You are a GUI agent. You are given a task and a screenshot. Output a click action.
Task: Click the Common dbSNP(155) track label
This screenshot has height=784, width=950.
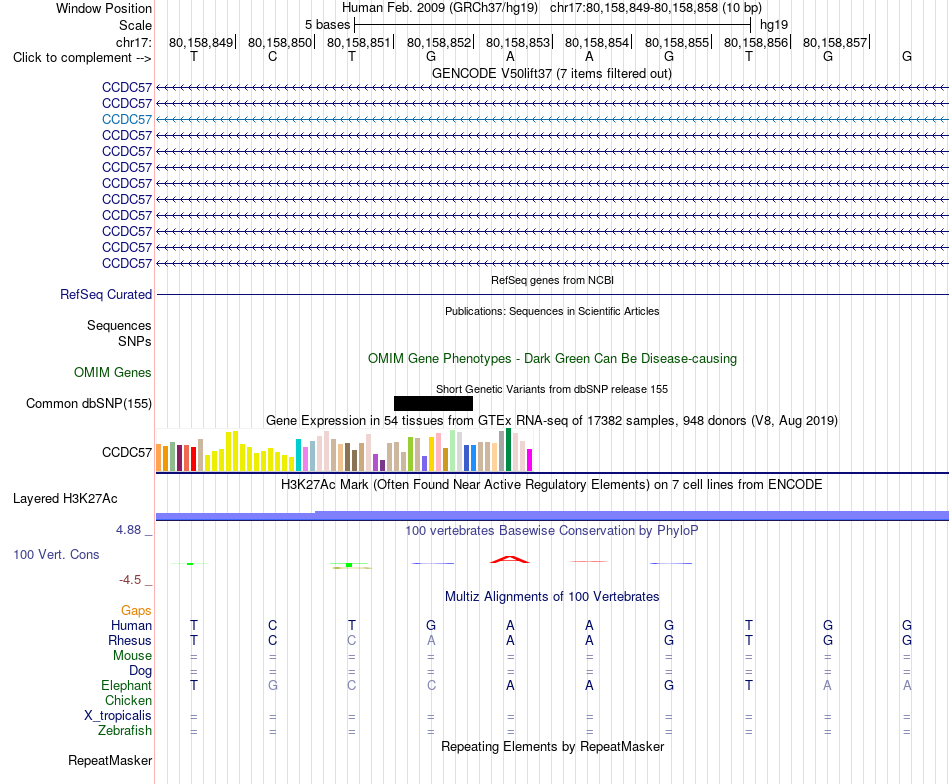[x=89, y=404]
